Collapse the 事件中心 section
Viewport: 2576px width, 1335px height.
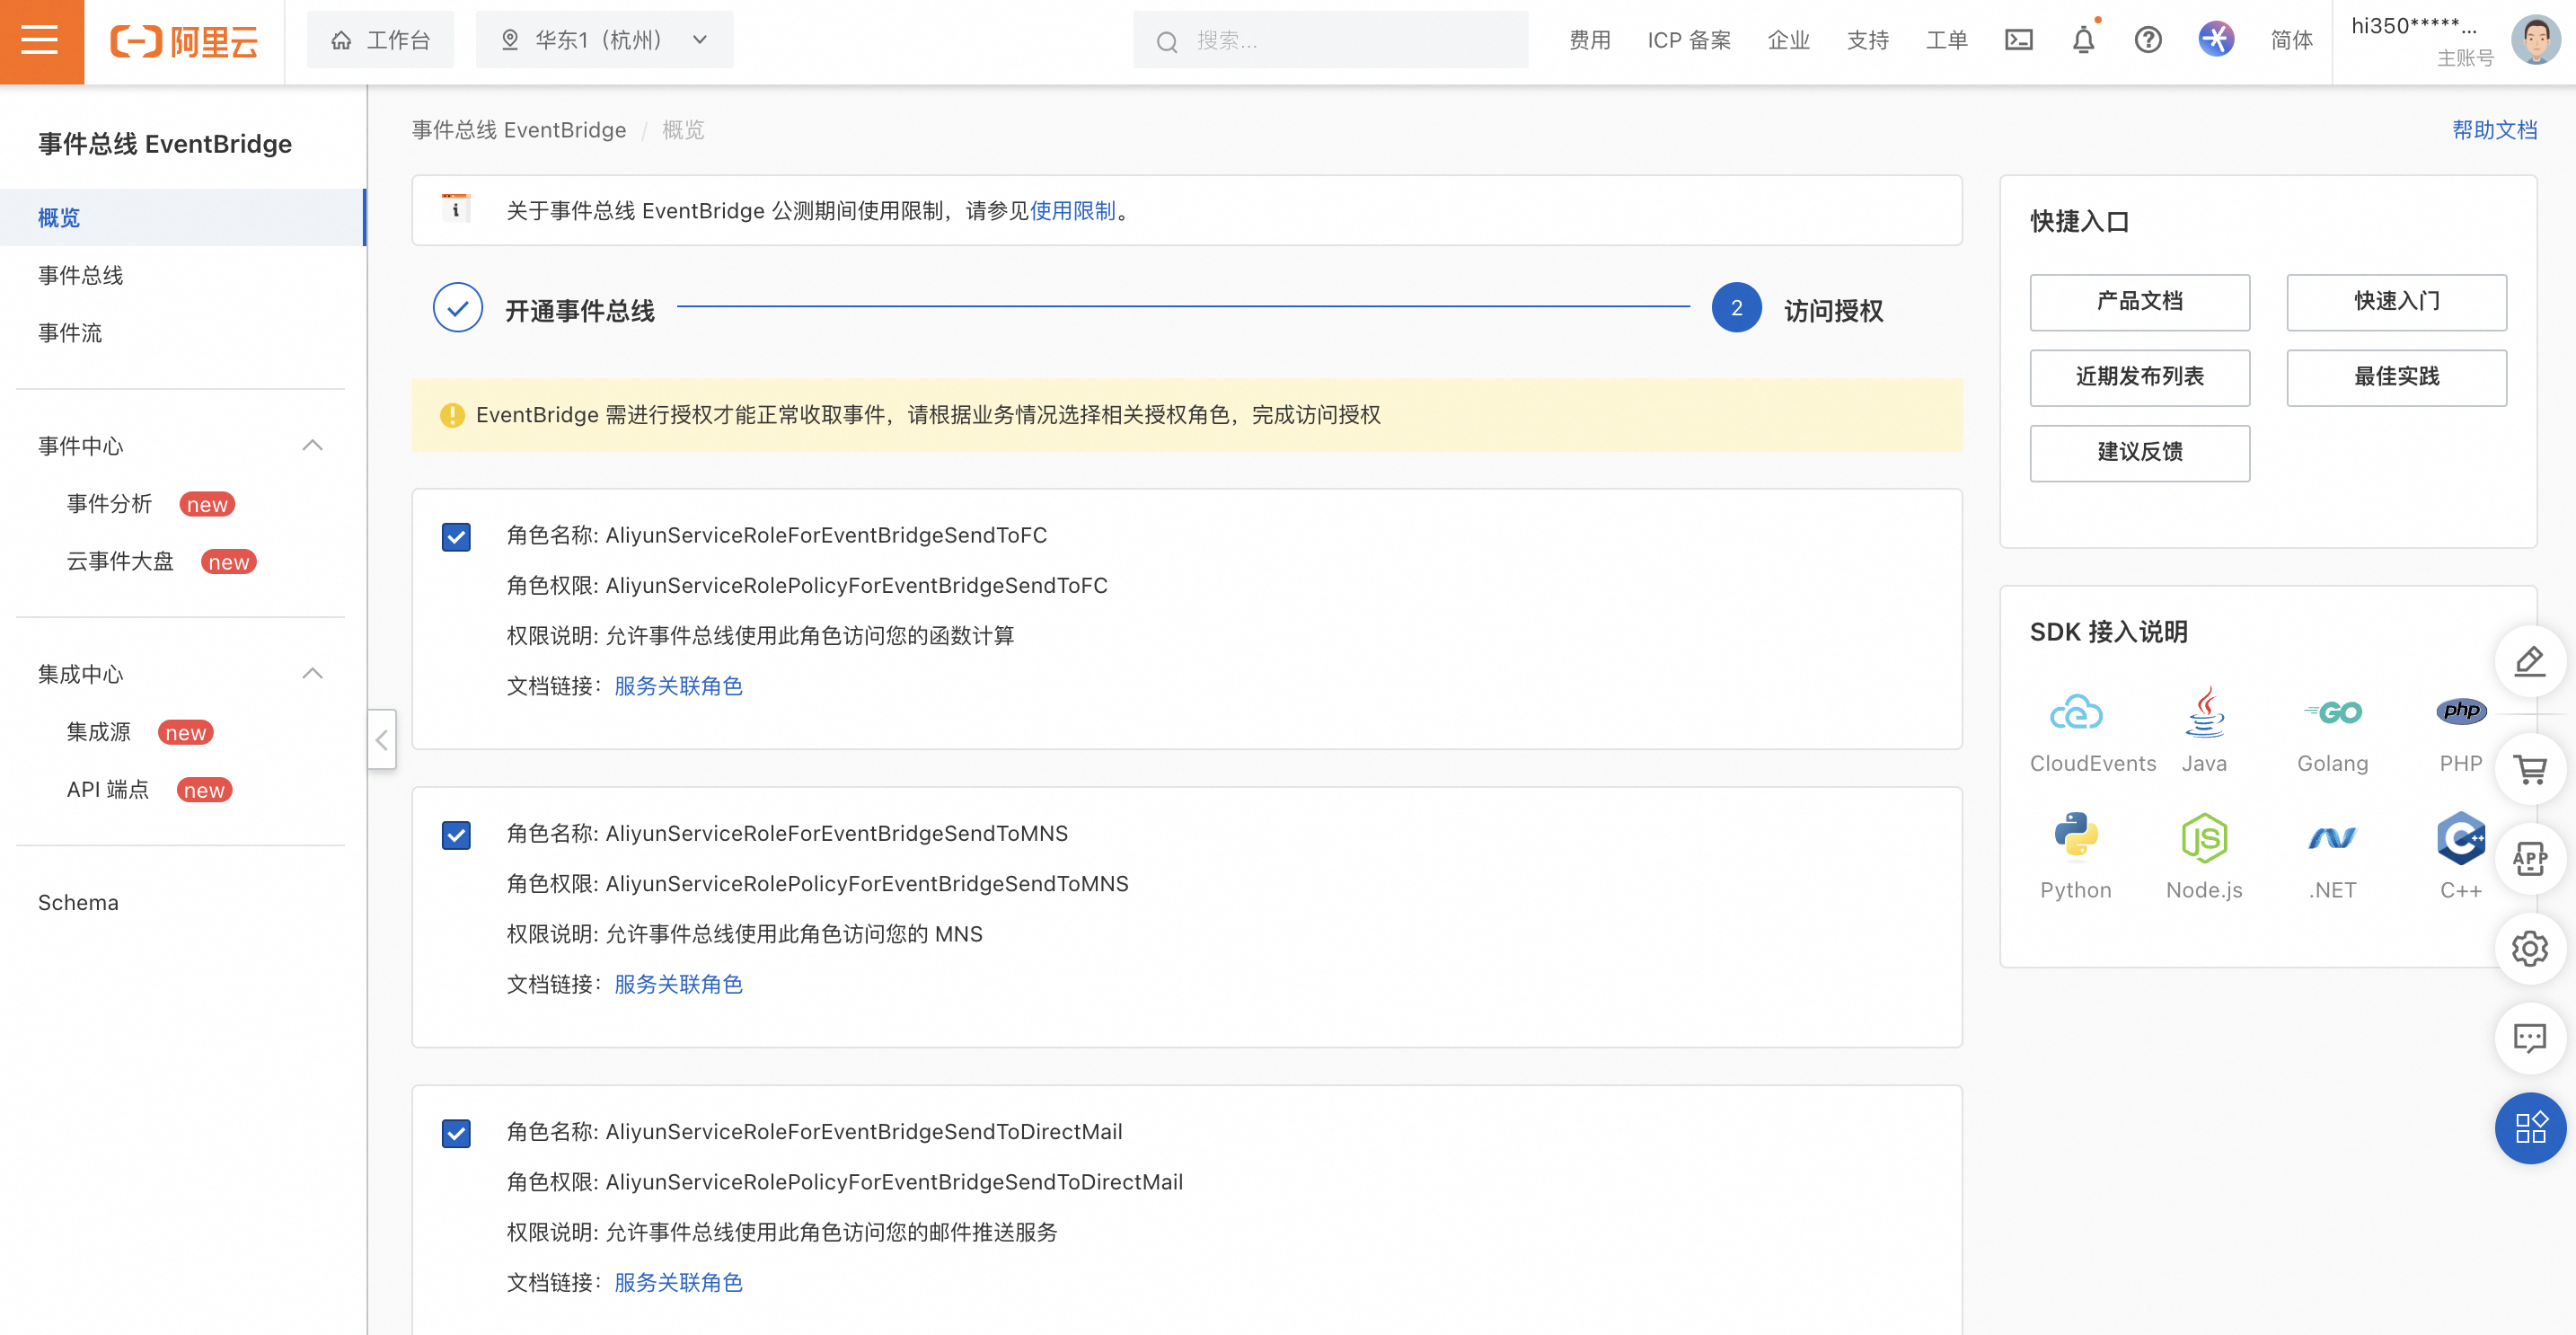[x=312, y=445]
